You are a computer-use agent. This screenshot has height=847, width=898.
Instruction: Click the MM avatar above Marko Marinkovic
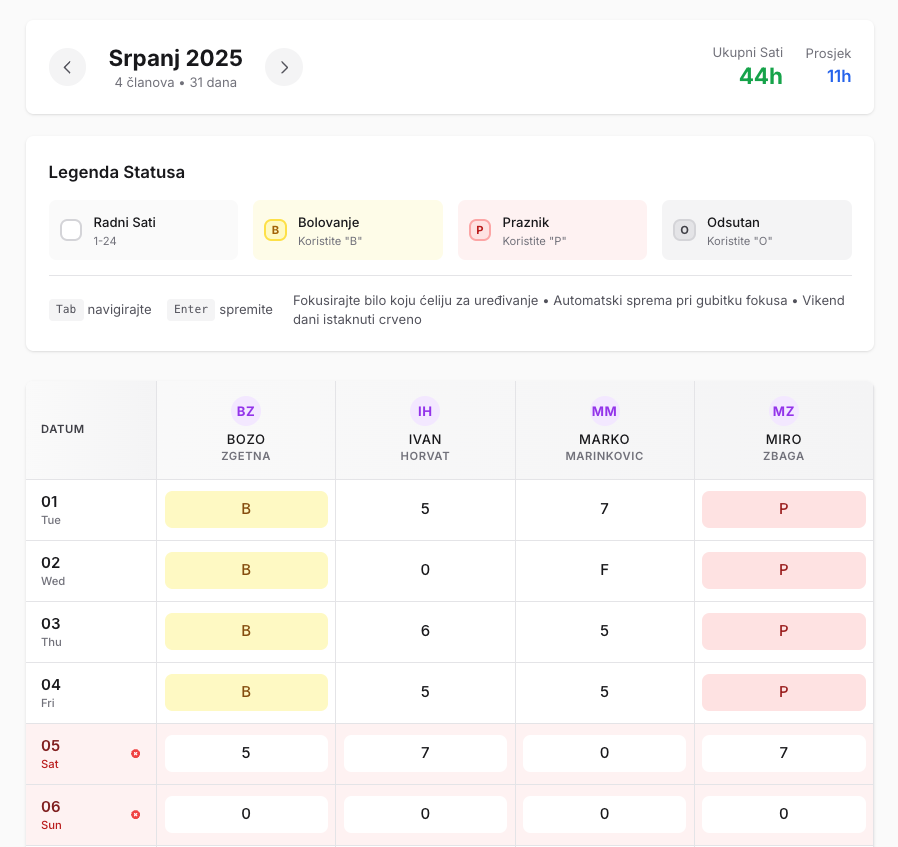click(604, 411)
